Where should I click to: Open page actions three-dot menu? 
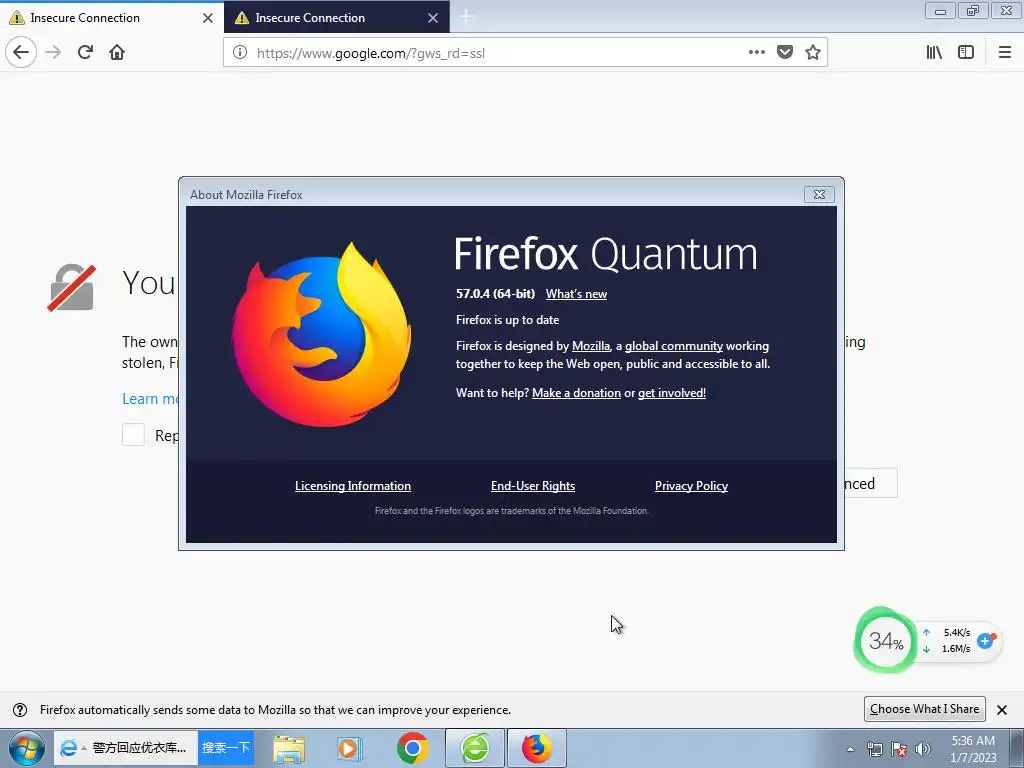(x=756, y=52)
